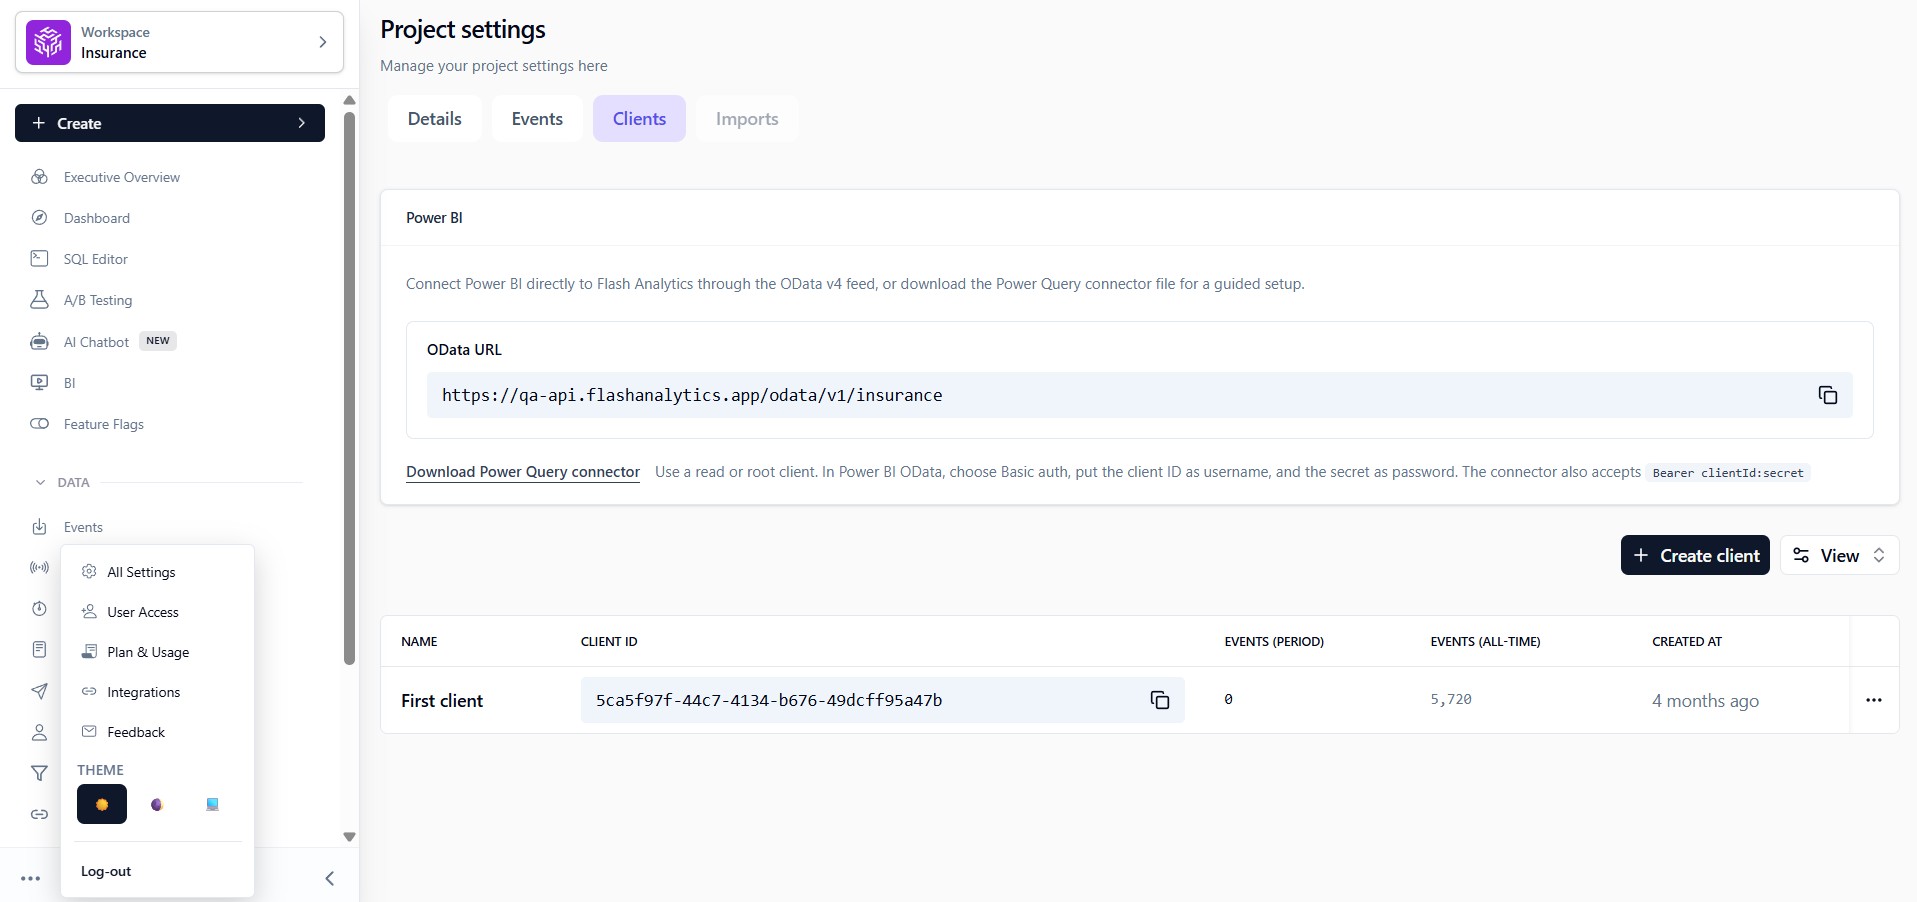
Task: Click the EVENTS (PERIOD) column header
Action: (x=1274, y=642)
